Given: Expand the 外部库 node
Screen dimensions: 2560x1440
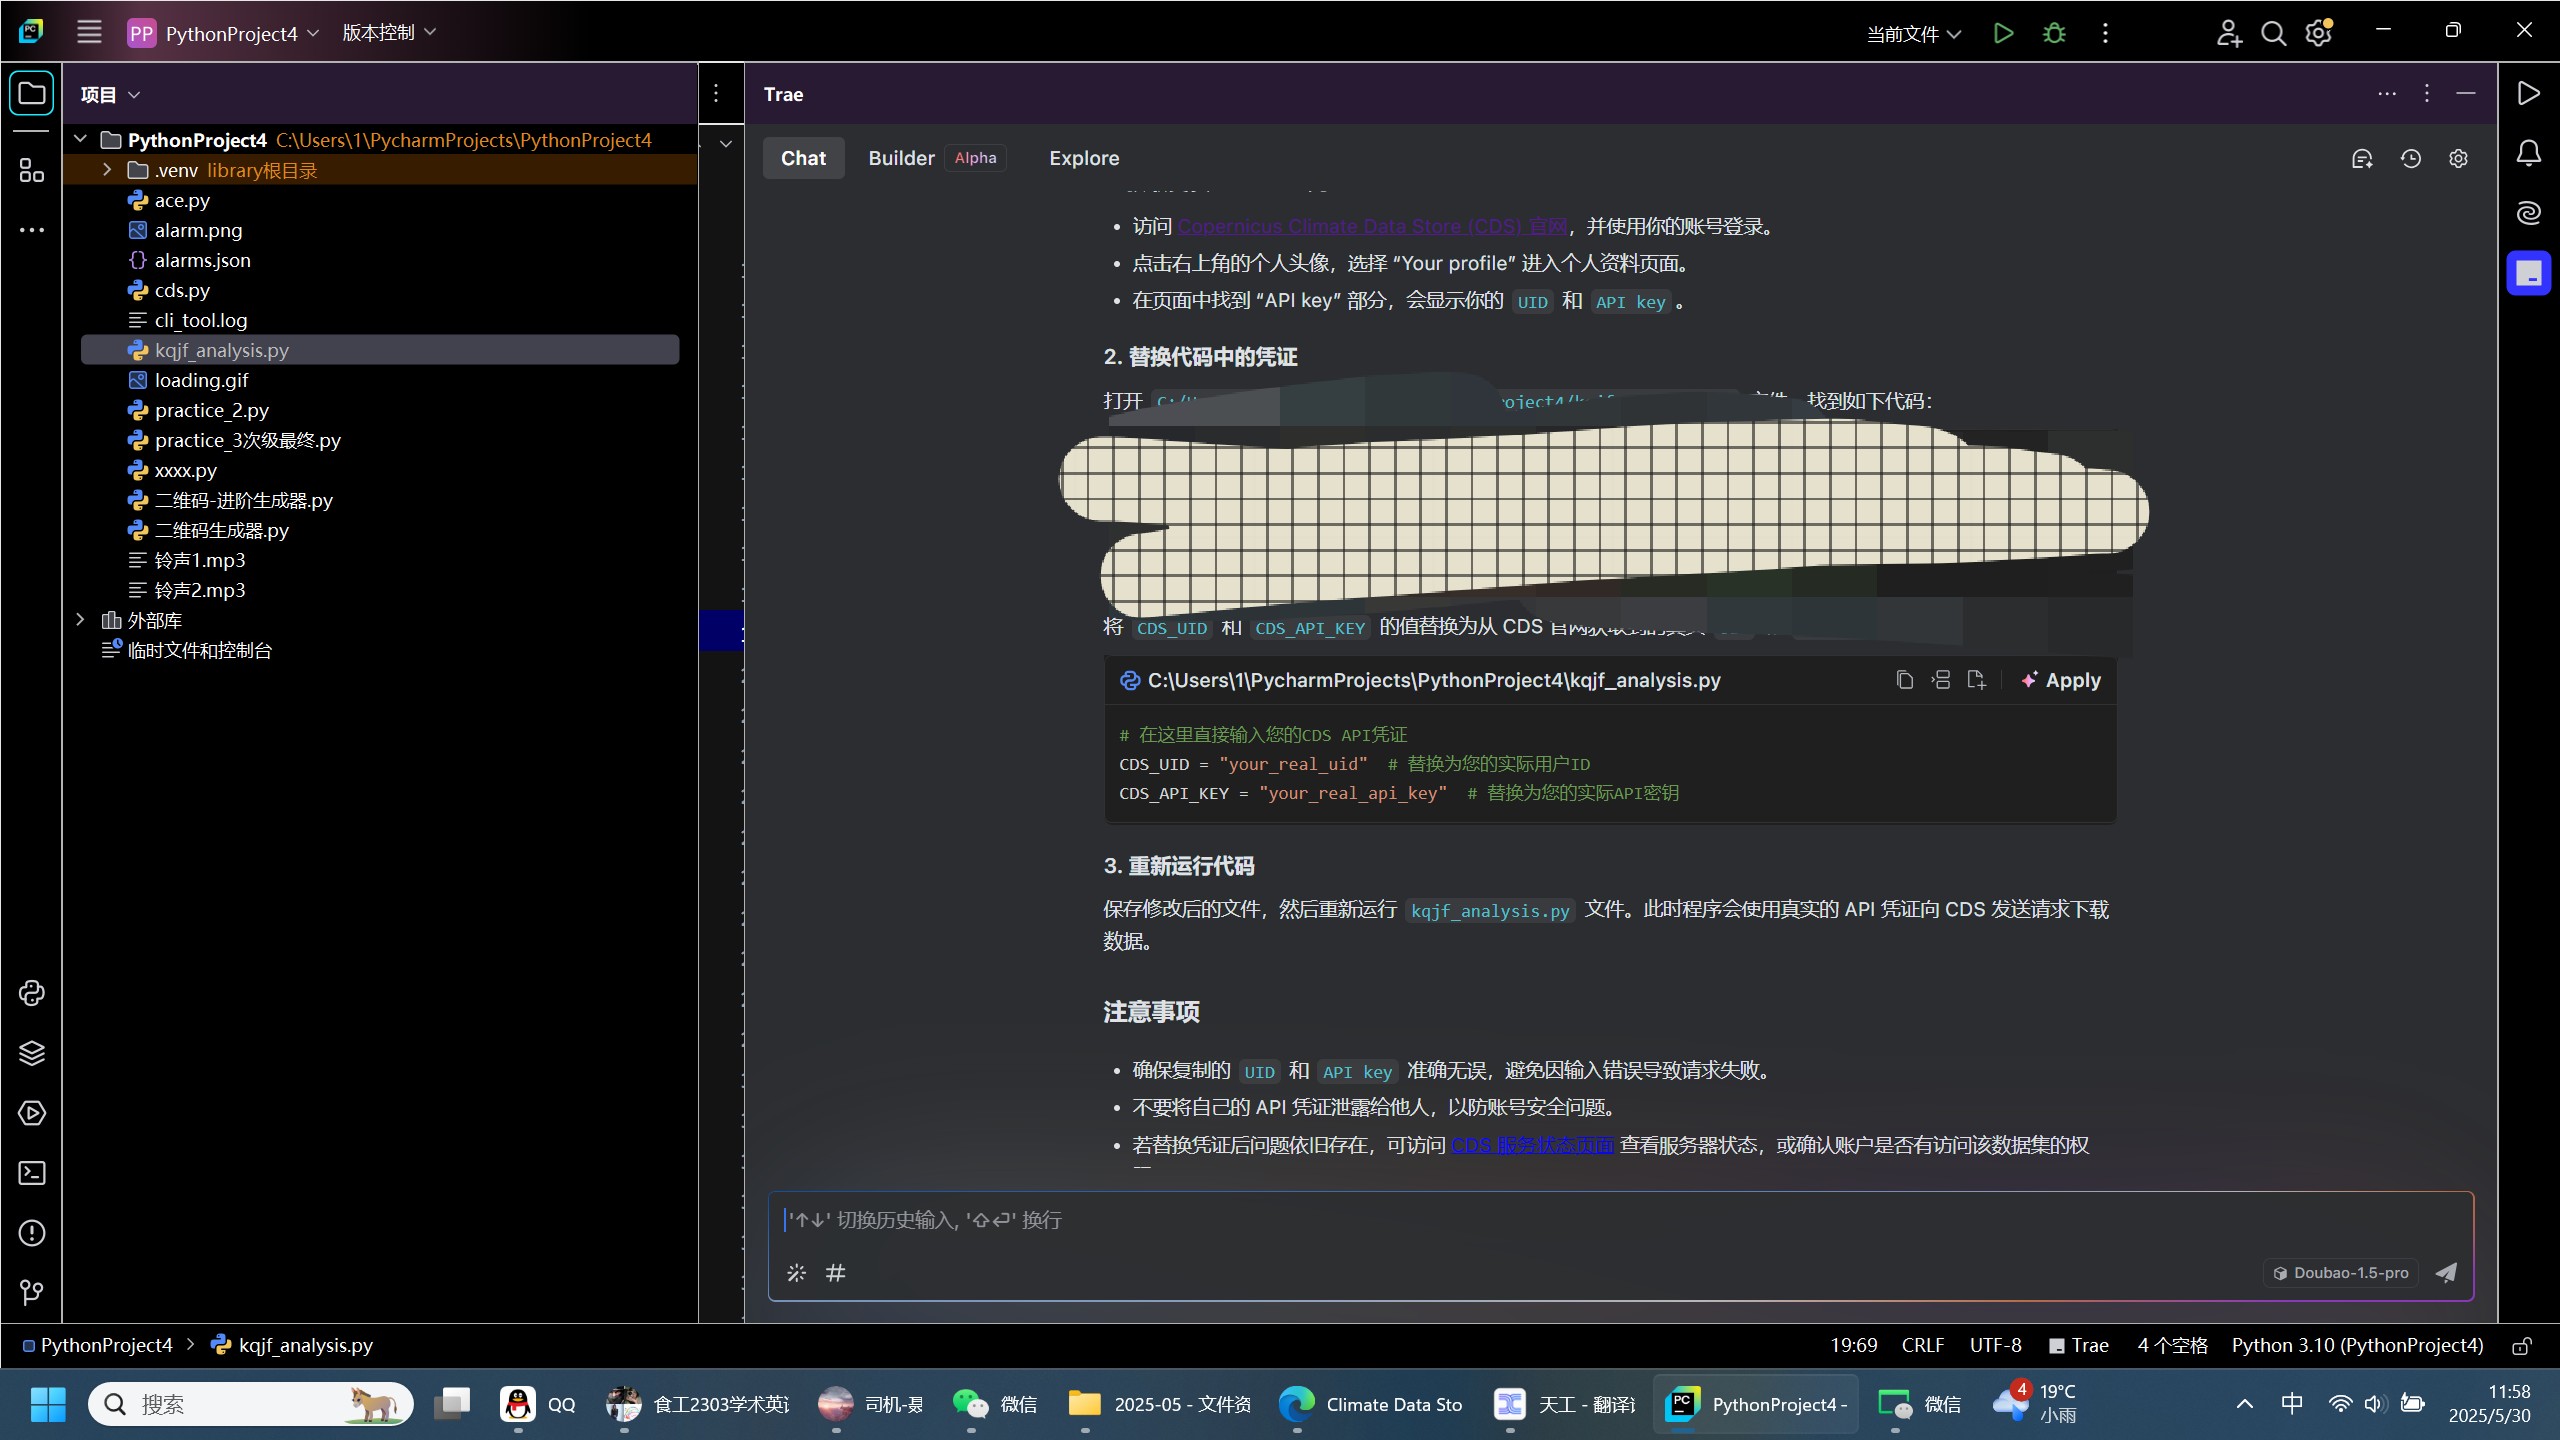Looking at the screenshot, I should (81, 620).
